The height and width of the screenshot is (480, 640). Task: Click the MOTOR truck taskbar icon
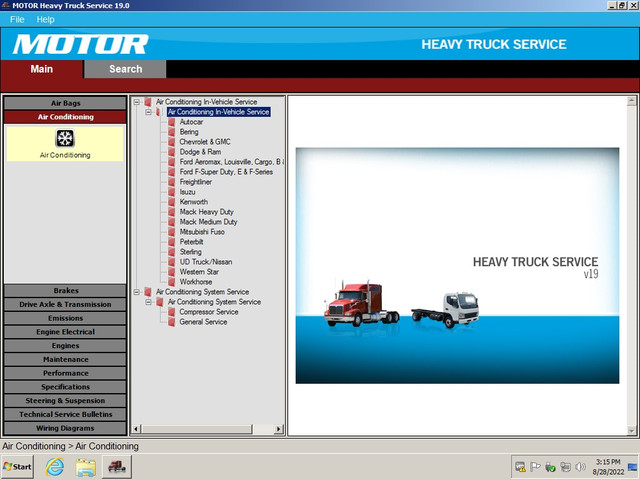click(x=117, y=467)
